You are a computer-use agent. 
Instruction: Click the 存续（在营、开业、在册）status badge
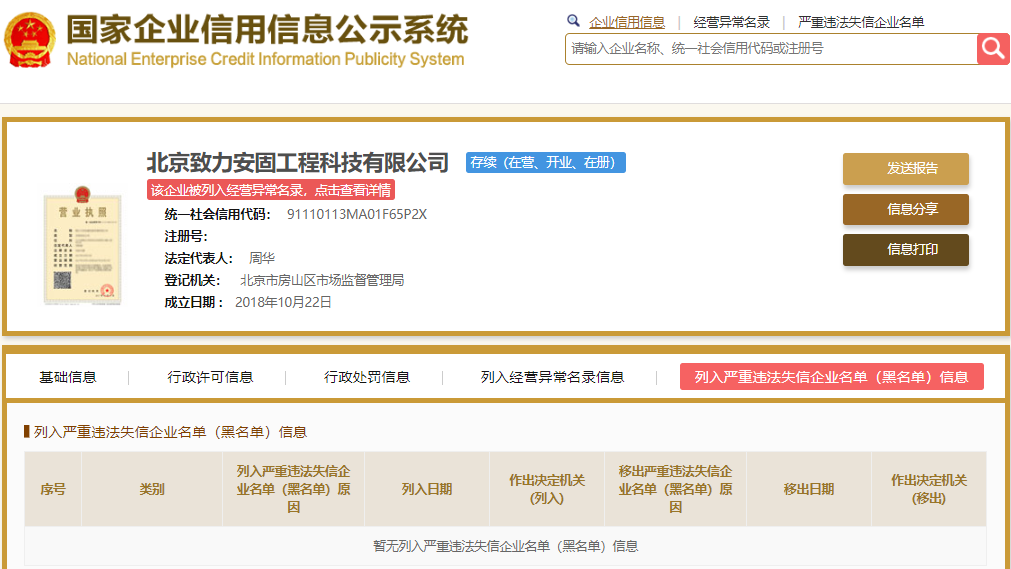545,163
